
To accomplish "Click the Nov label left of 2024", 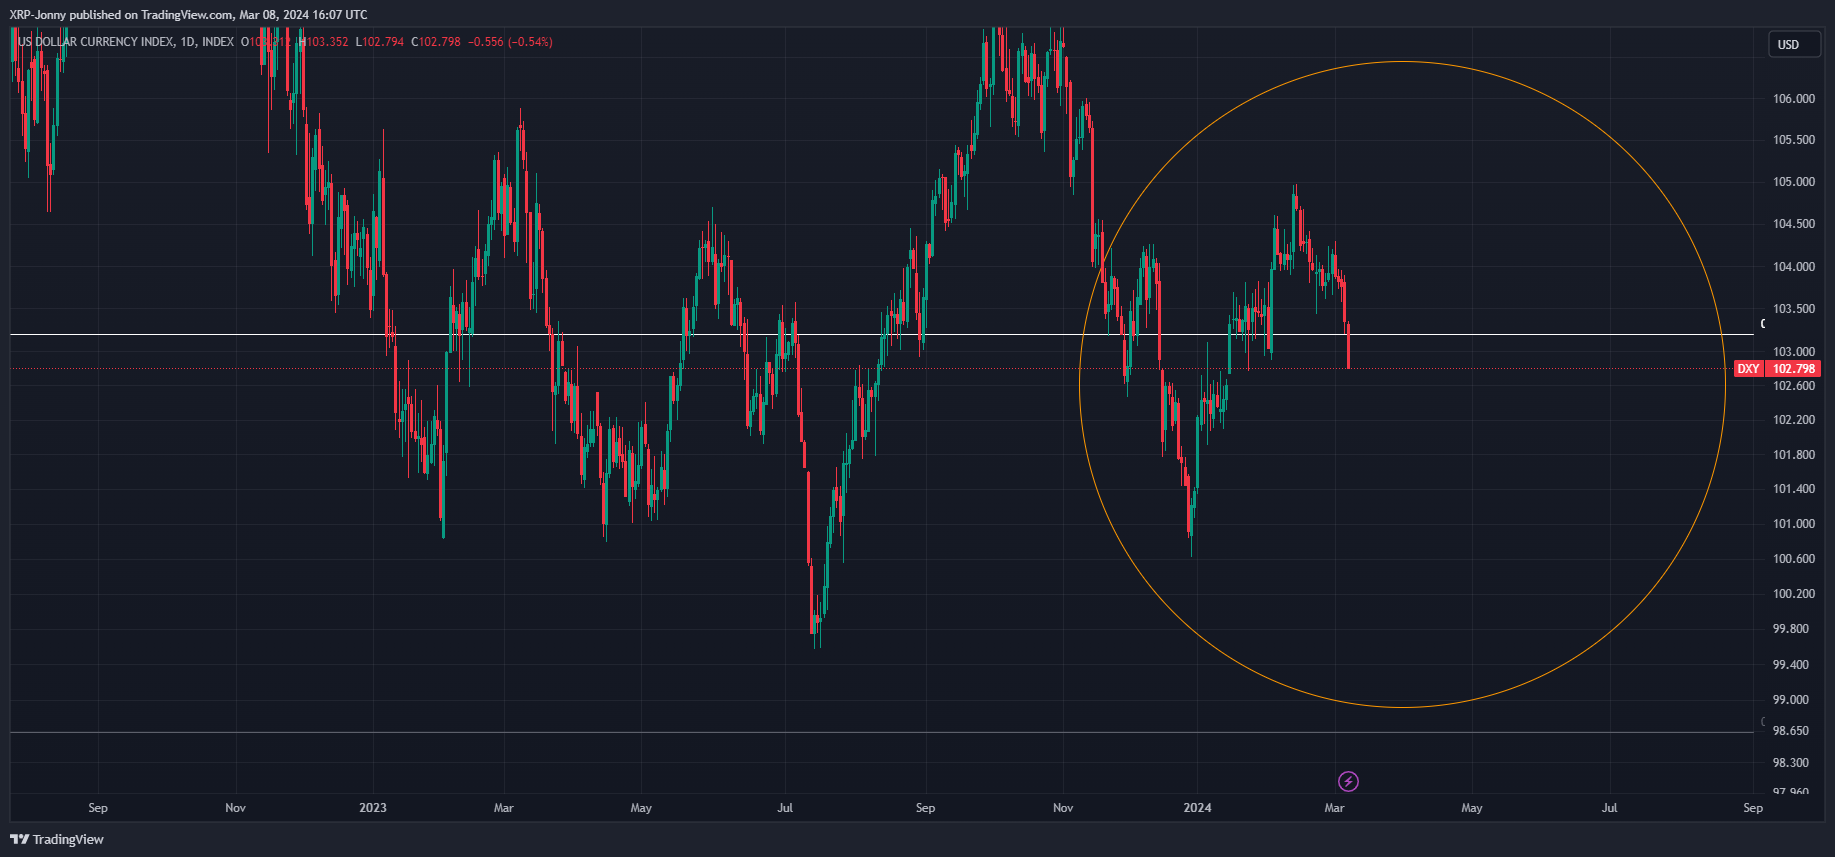I will (x=1063, y=808).
